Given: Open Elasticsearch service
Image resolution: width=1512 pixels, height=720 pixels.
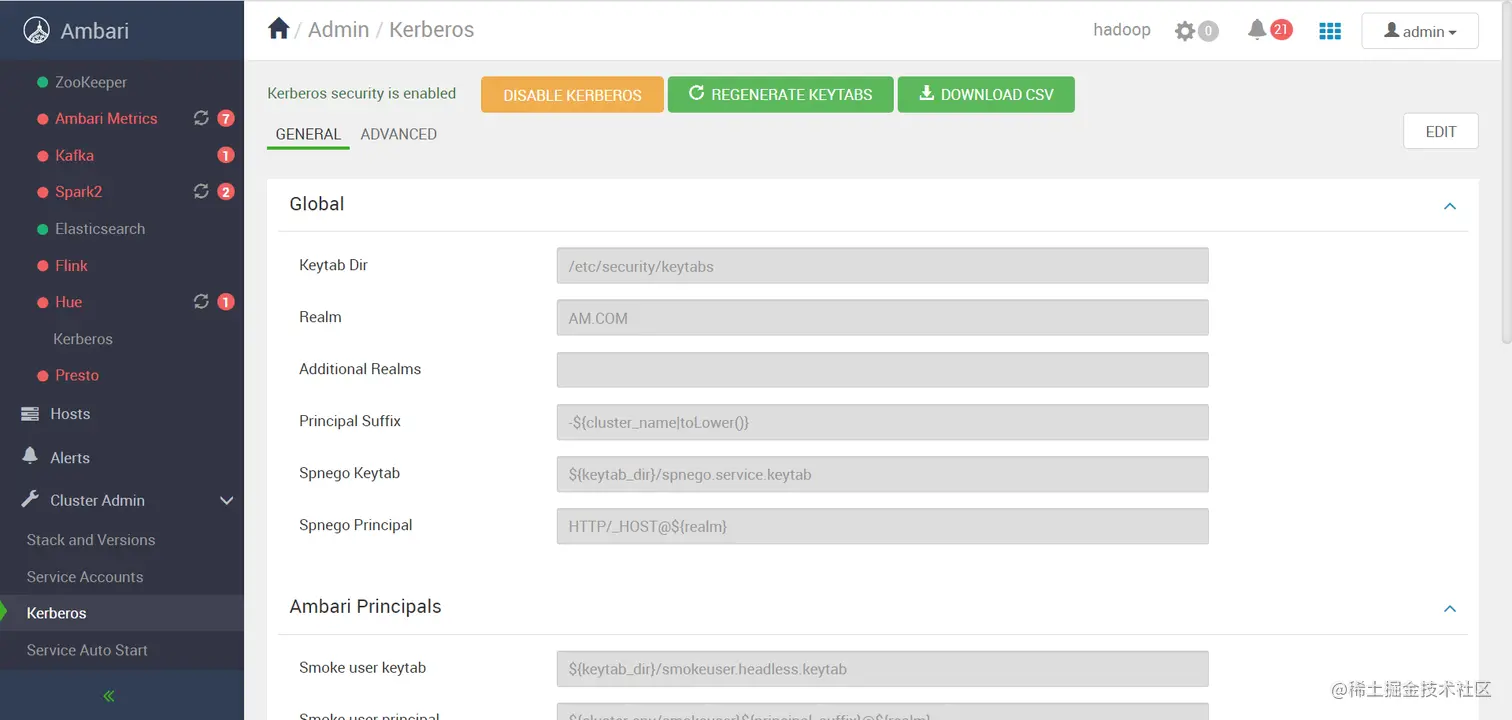Looking at the screenshot, I should pos(100,228).
